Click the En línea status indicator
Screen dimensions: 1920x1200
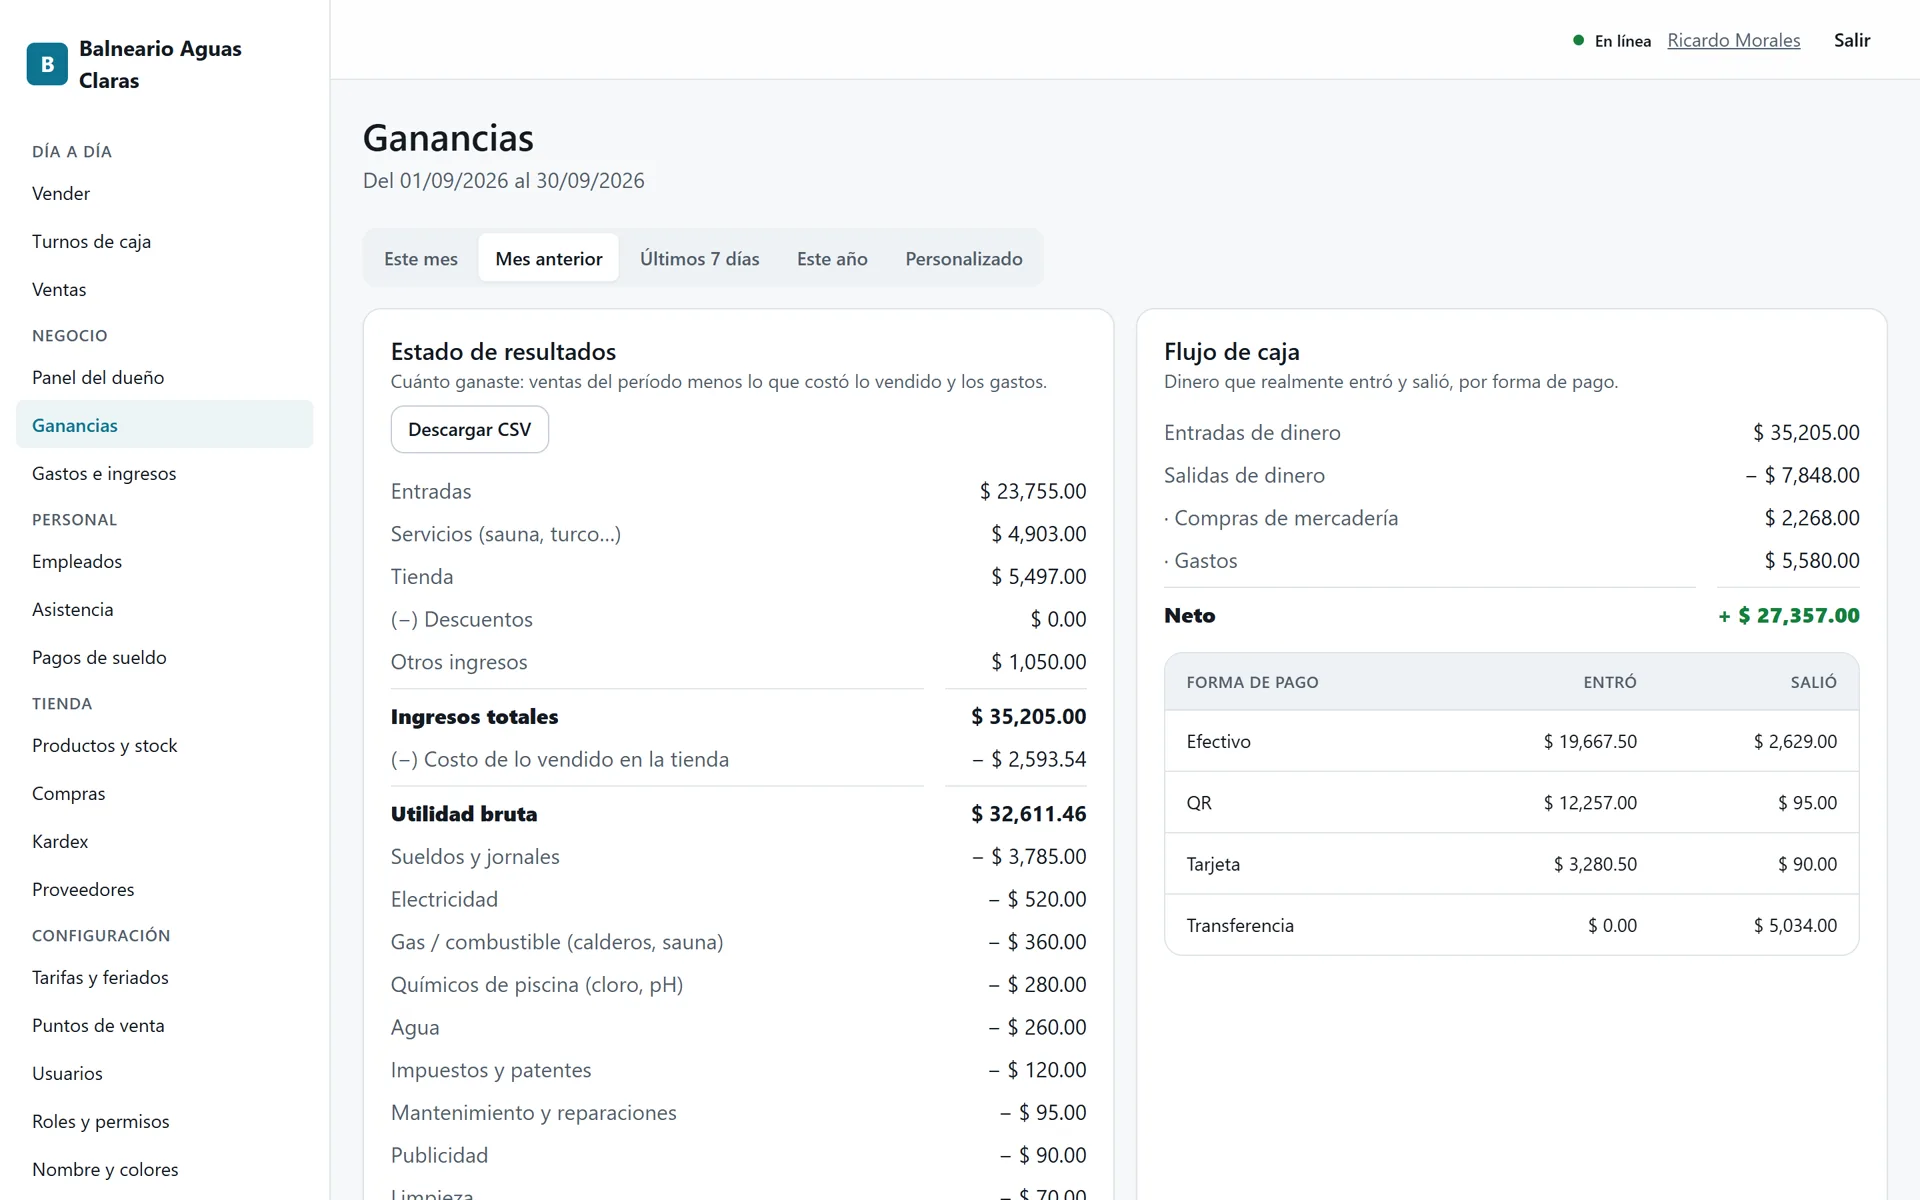(1612, 41)
